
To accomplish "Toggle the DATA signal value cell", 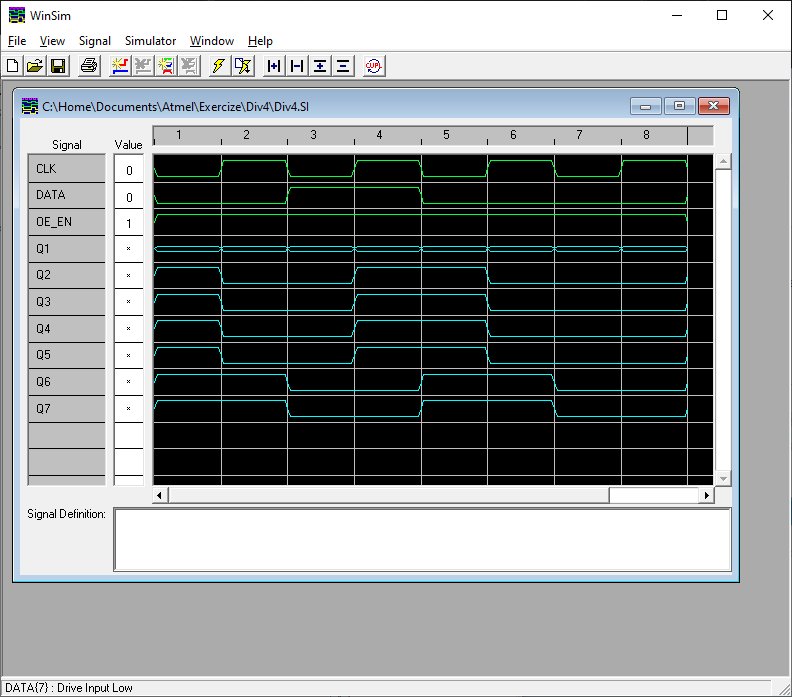I will pos(129,197).
